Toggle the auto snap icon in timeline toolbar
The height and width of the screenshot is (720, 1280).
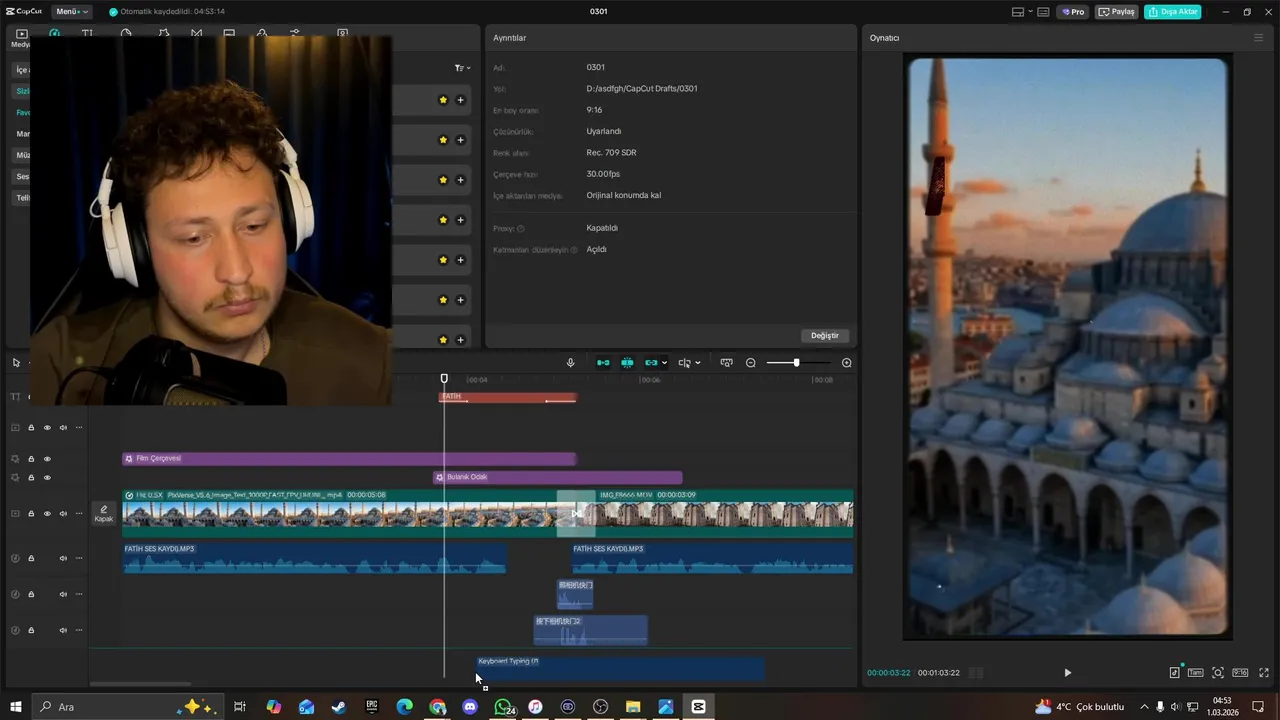627,363
